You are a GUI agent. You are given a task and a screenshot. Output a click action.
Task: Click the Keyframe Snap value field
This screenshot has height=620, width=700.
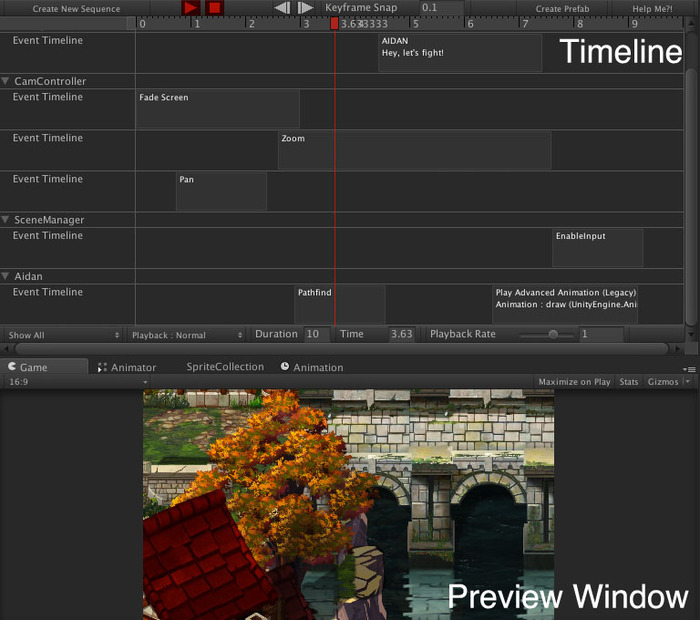click(x=442, y=8)
